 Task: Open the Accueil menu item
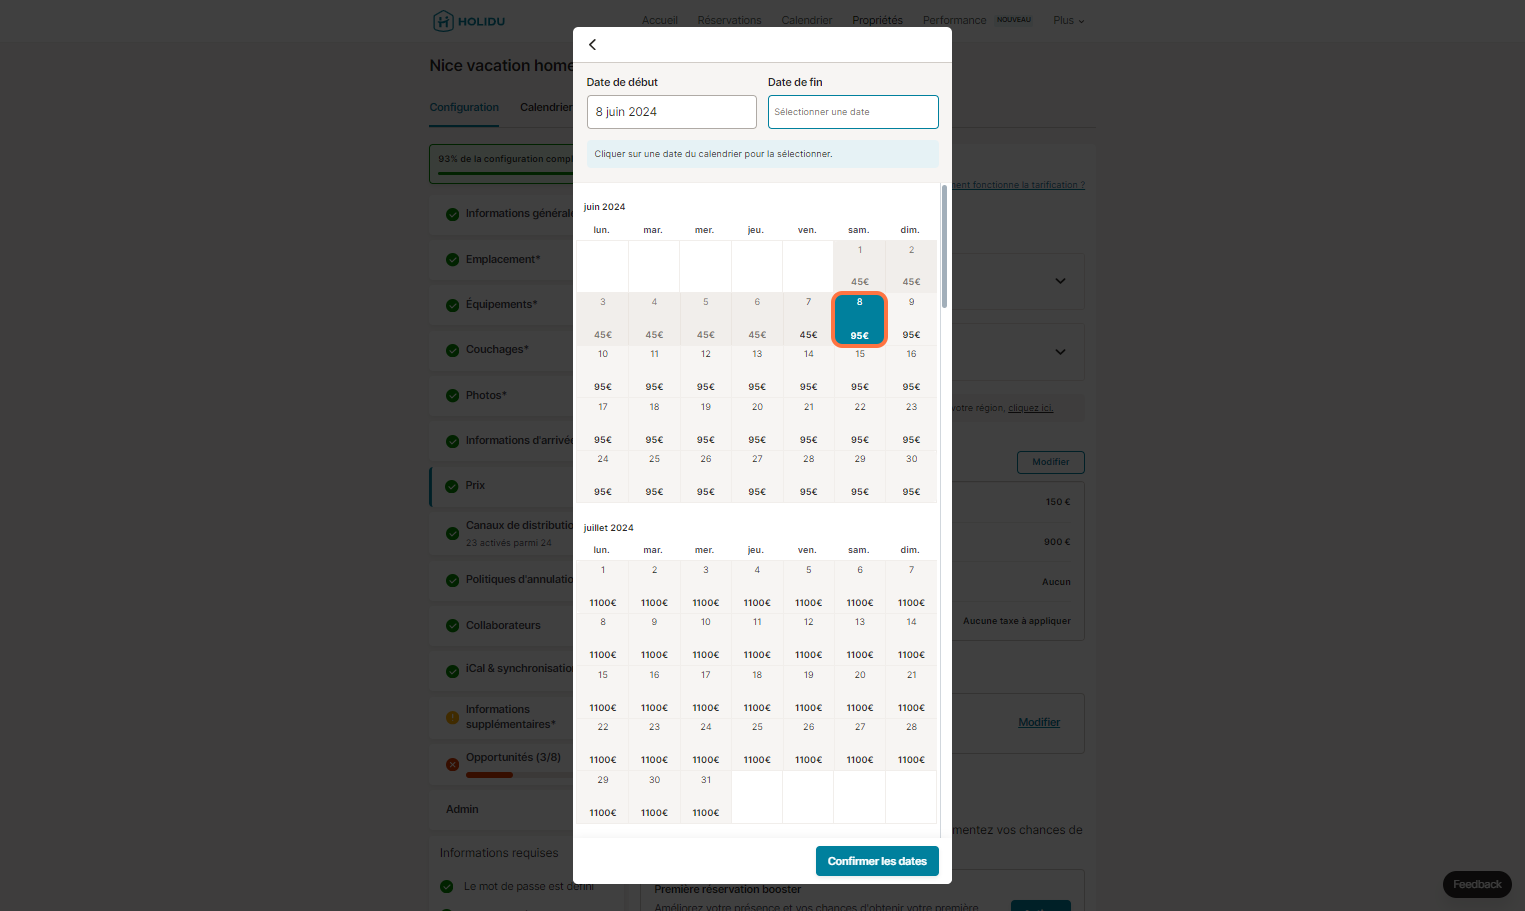[660, 20]
